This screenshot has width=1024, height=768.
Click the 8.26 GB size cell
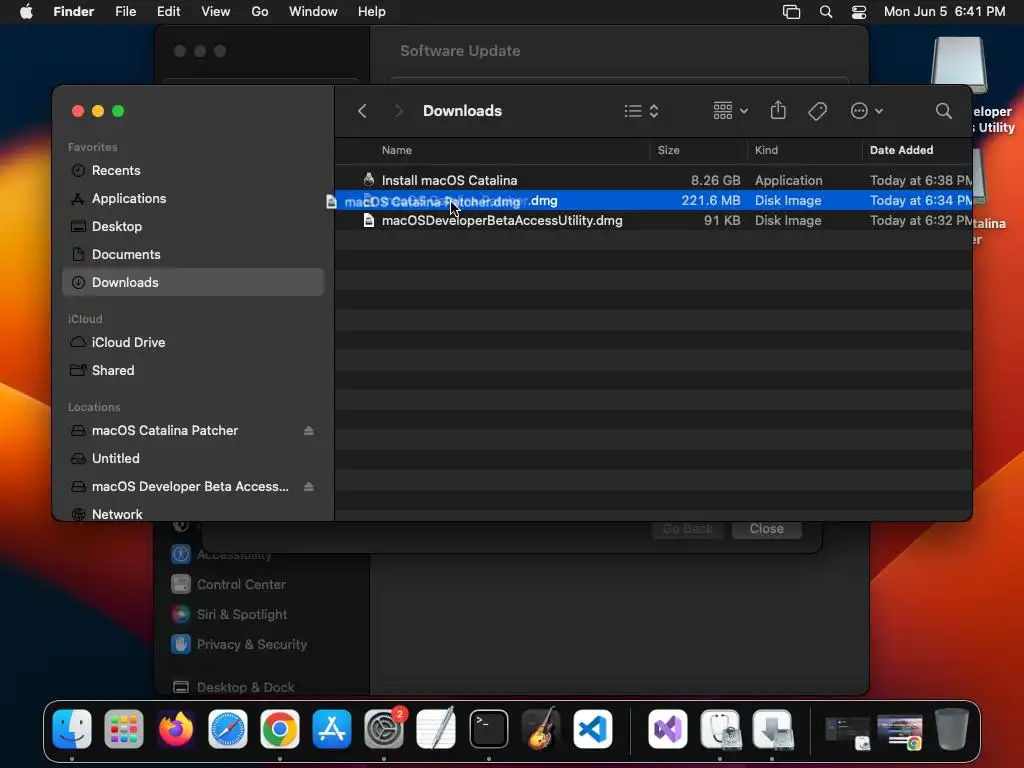point(715,180)
